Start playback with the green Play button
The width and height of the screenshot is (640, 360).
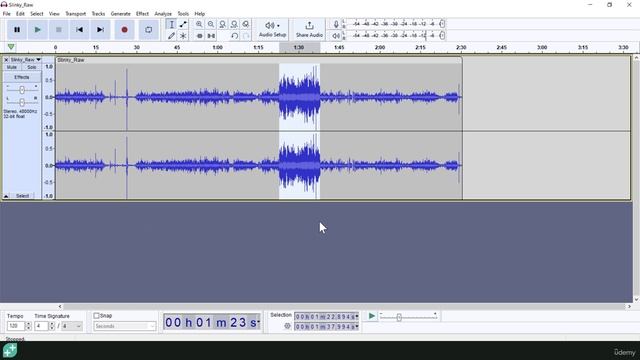point(38,30)
